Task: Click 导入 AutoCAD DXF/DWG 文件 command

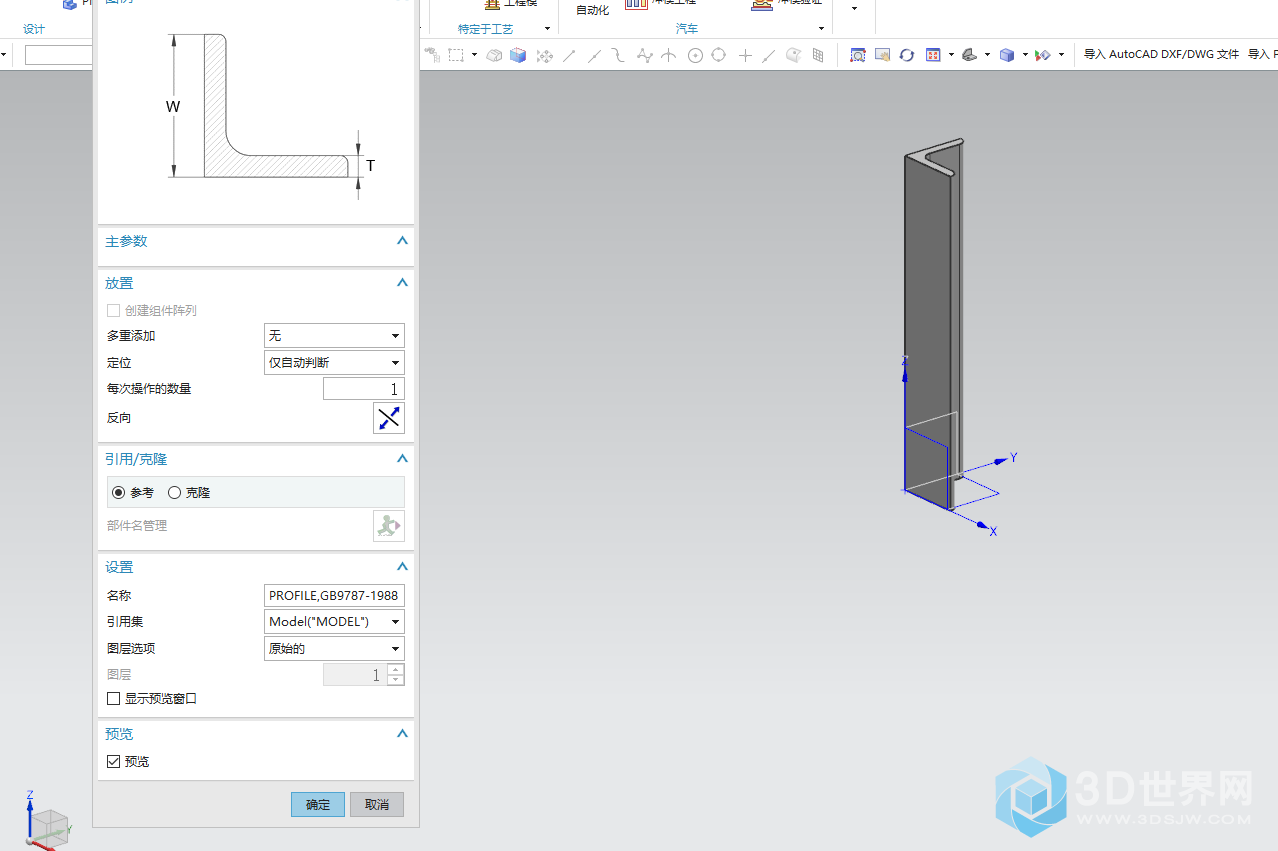Action: pos(1161,55)
